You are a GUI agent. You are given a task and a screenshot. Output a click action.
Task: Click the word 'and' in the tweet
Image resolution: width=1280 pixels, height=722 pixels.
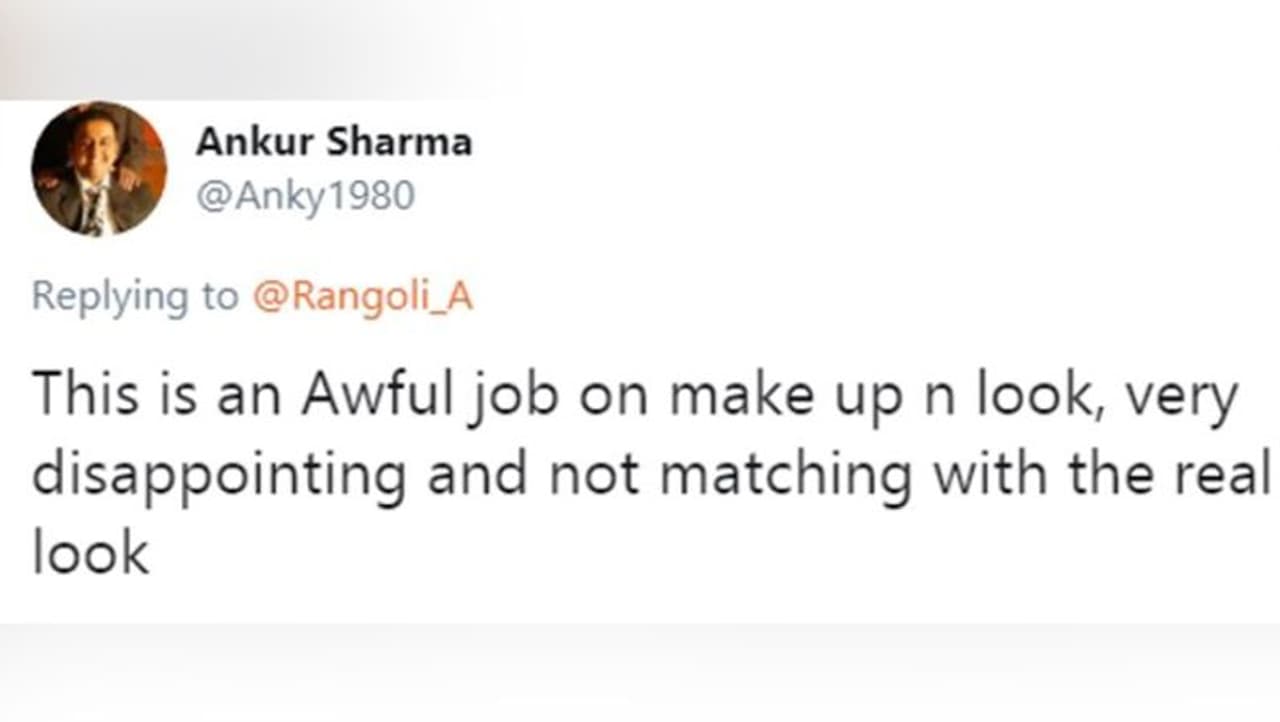[x=477, y=473]
